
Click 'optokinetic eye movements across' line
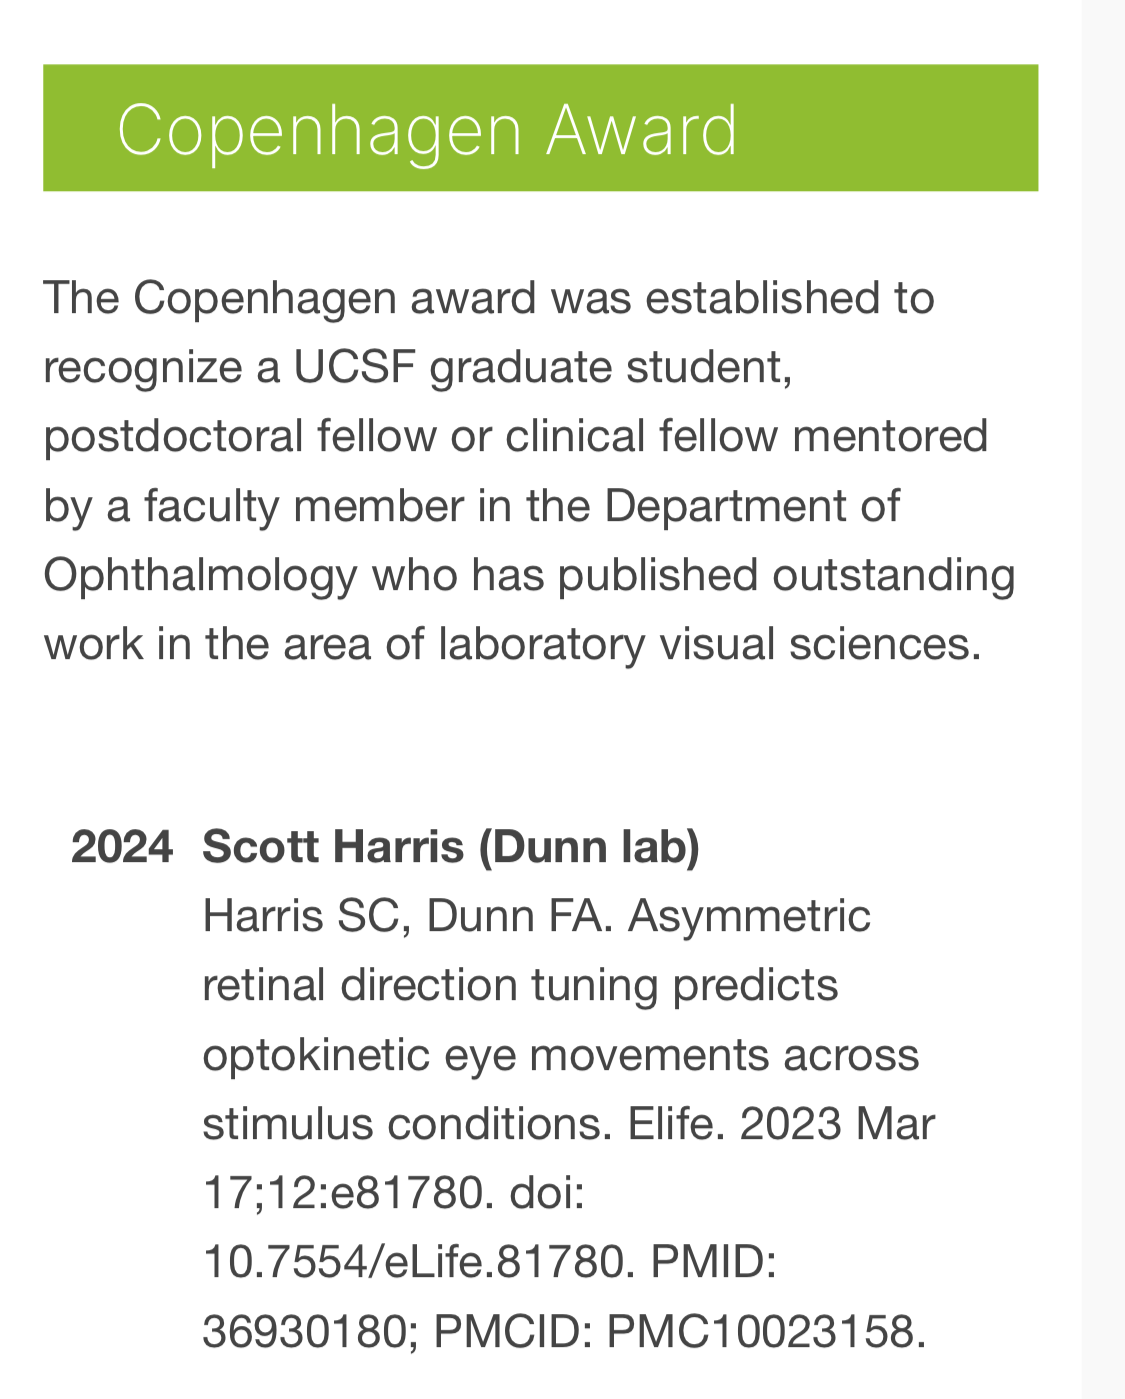[560, 1055]
